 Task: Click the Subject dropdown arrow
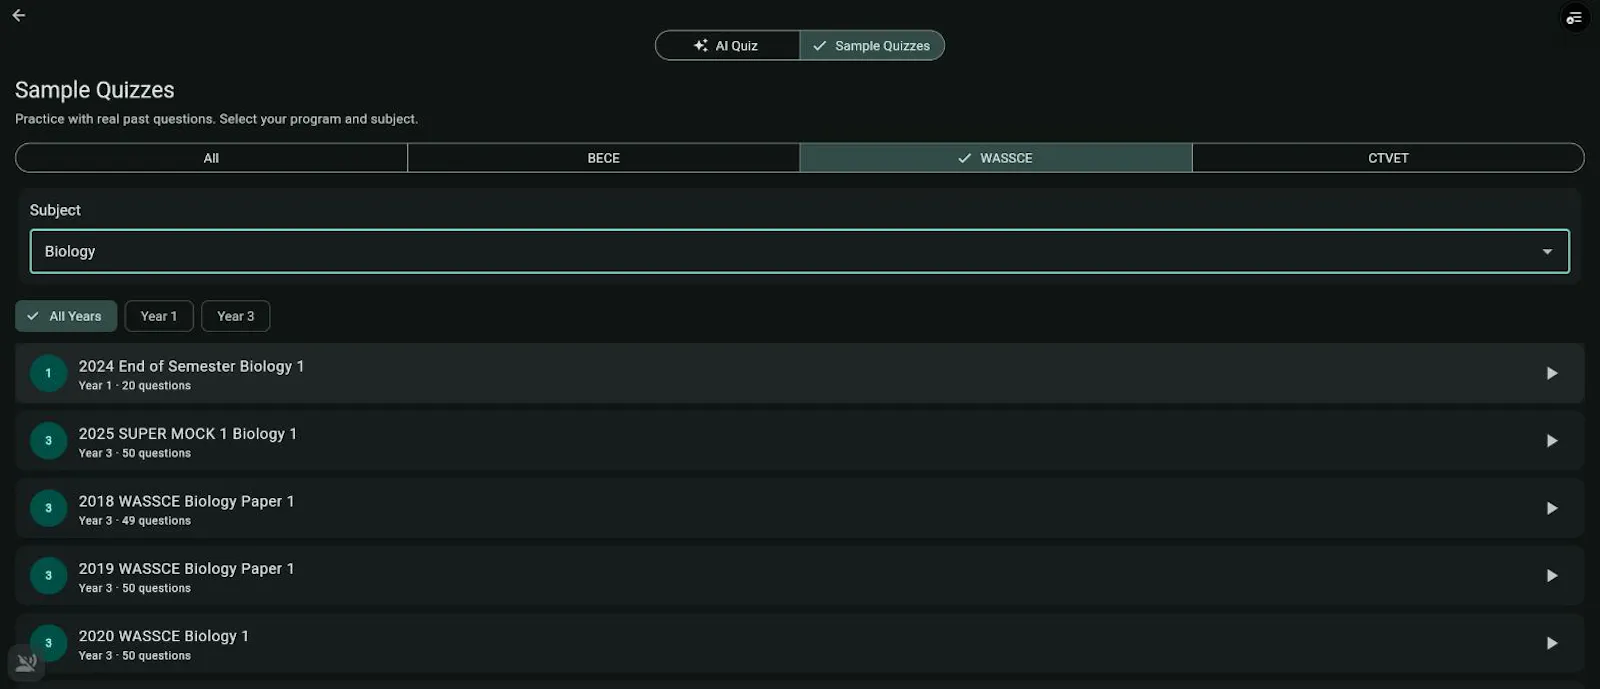pos(1547,252)
